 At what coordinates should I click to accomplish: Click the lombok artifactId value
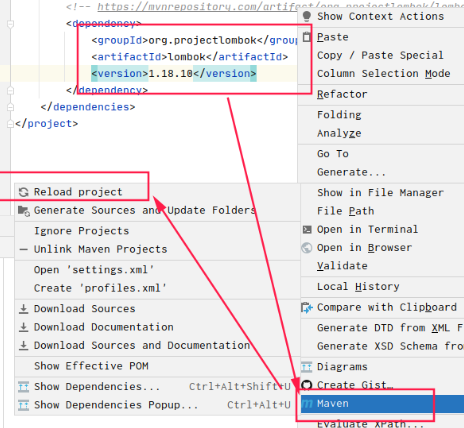[x=187, y=57]
